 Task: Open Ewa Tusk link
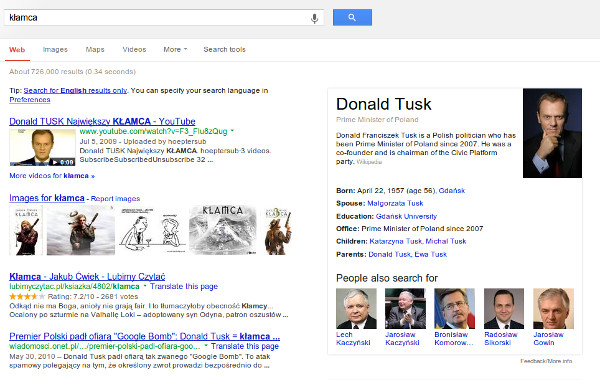point(430,254)
